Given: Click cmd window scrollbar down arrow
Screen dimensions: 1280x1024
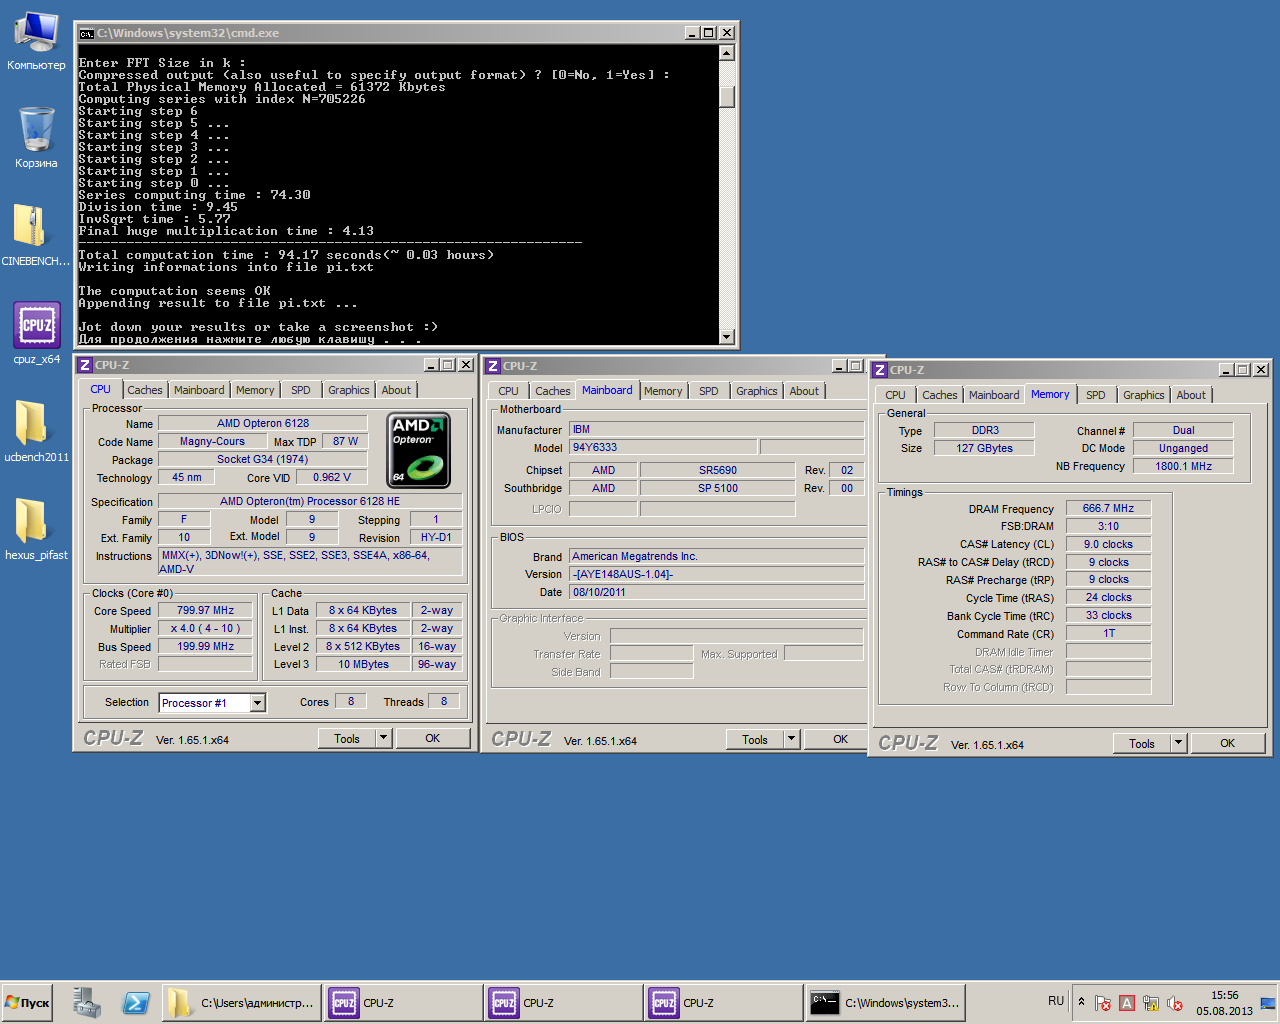Looking at the screenshot, I should pos(727,337).
